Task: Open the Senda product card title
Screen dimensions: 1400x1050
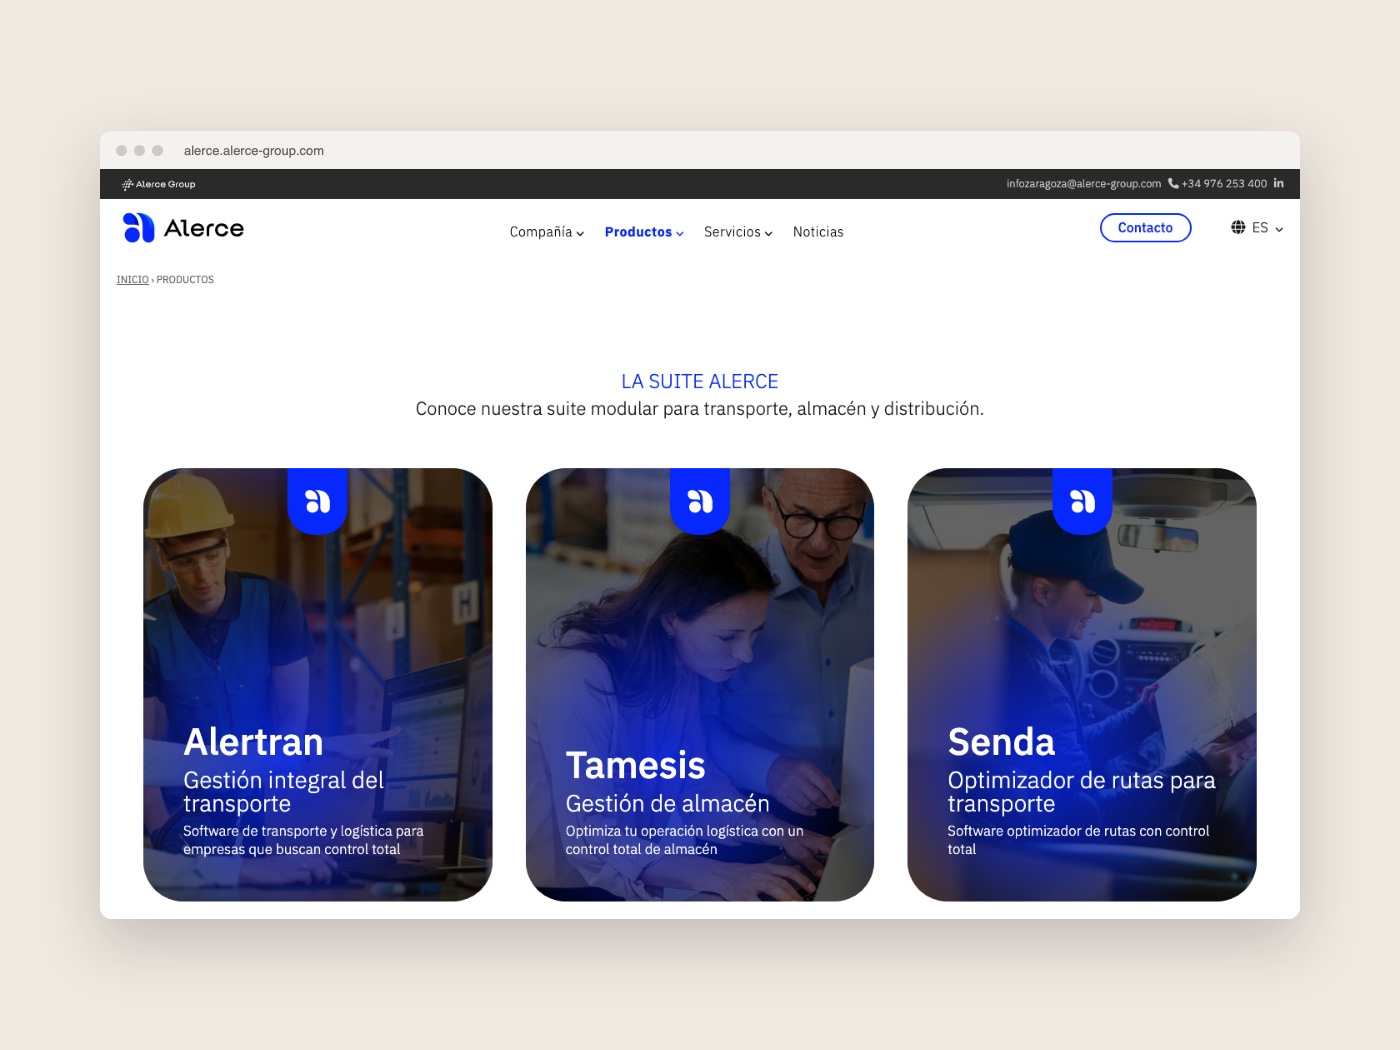Action: [1001, 742]
